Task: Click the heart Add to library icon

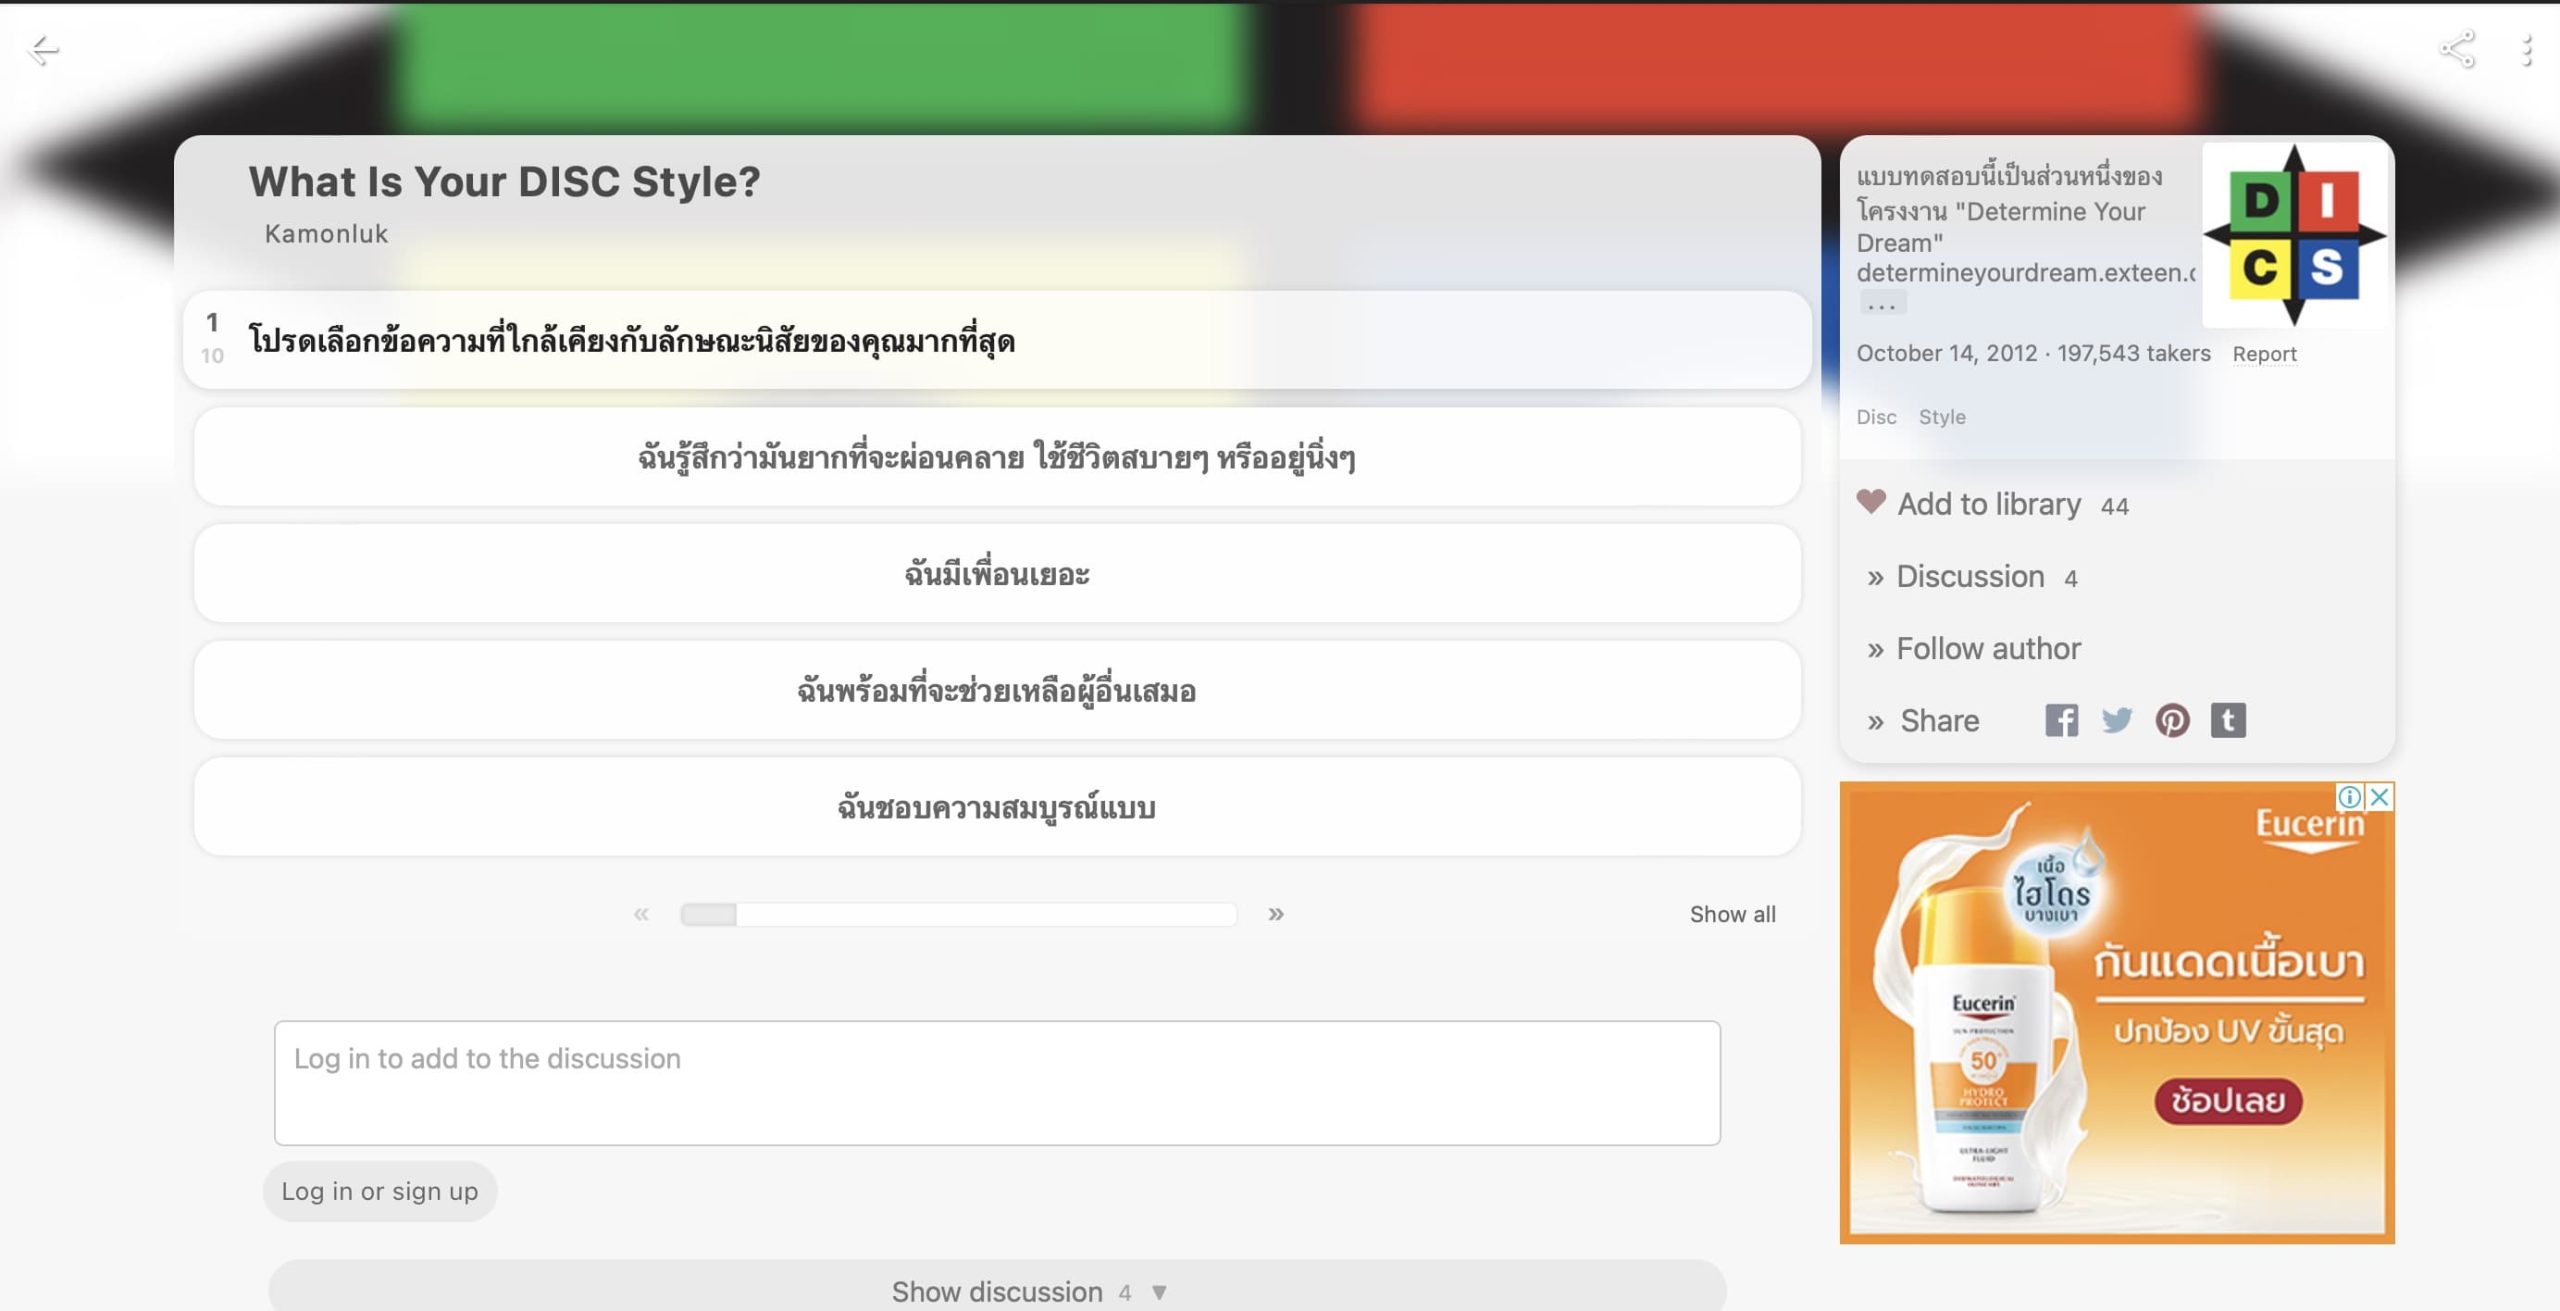Action: click(x=1871, y=502)
